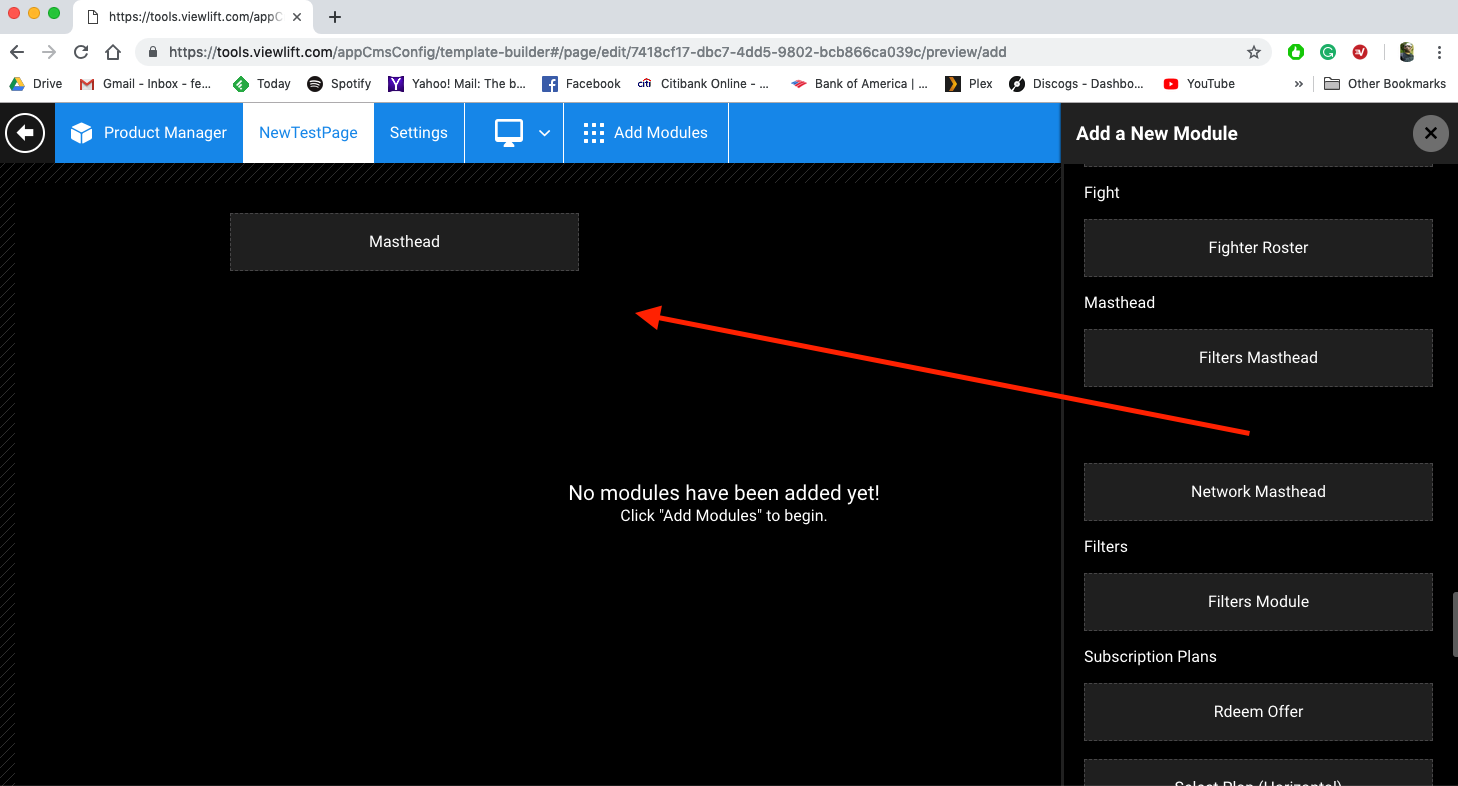Click the browser back arrow

point(17,52)
